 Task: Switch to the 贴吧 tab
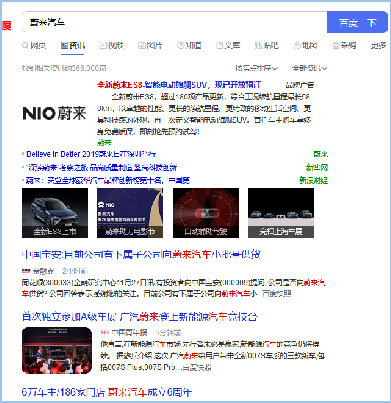(266, 45)
